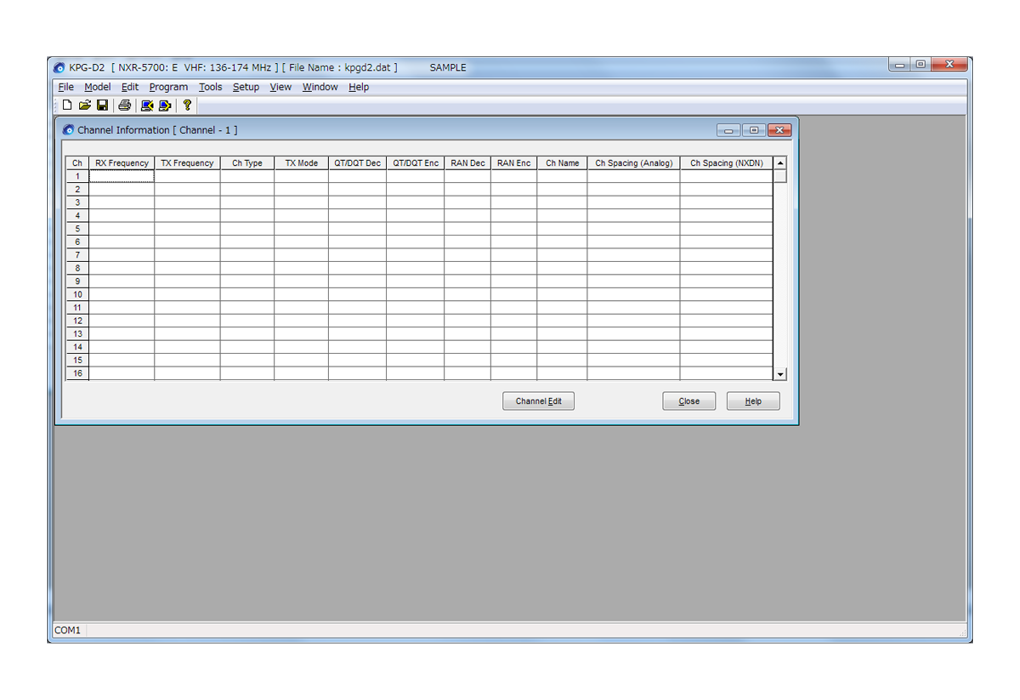Open the Program menu
This screenshot has width=1020, height=700.
click(168, 87)
